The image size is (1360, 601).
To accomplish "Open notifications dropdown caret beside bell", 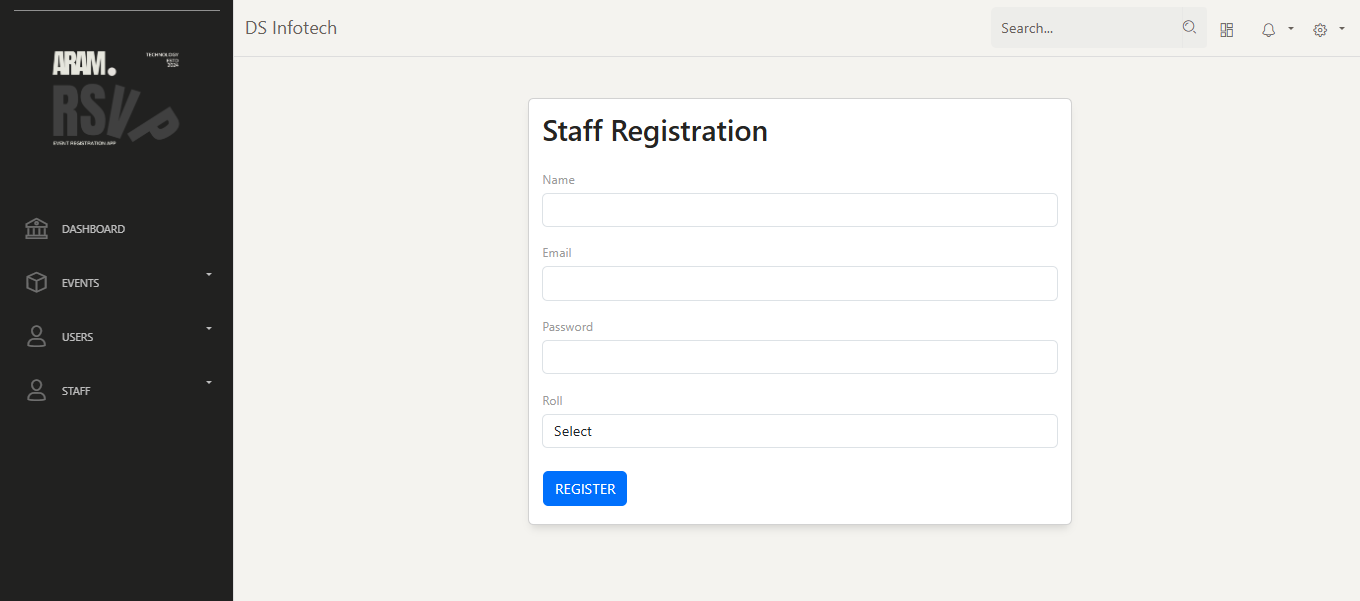I will (x=1290, y=28).
